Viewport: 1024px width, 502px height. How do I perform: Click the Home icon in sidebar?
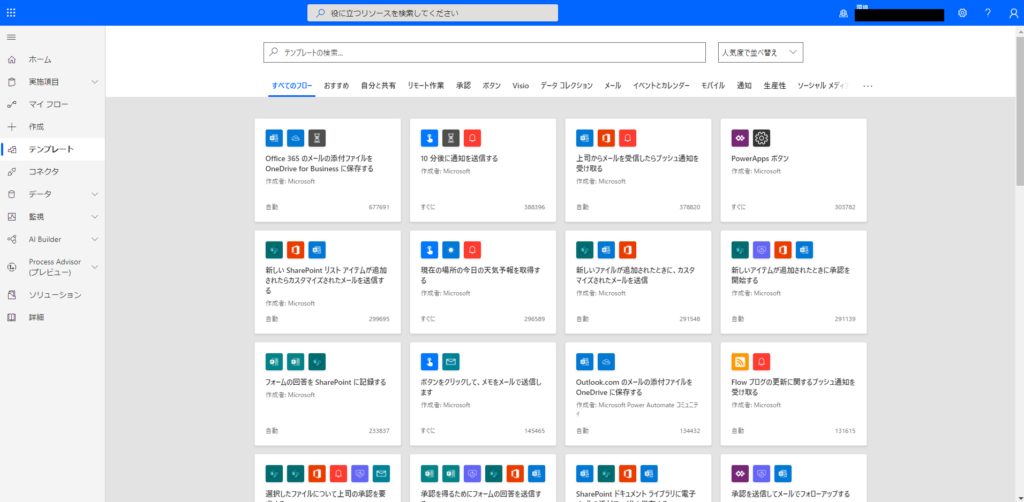pyautogui.click(x=11, y=59)
